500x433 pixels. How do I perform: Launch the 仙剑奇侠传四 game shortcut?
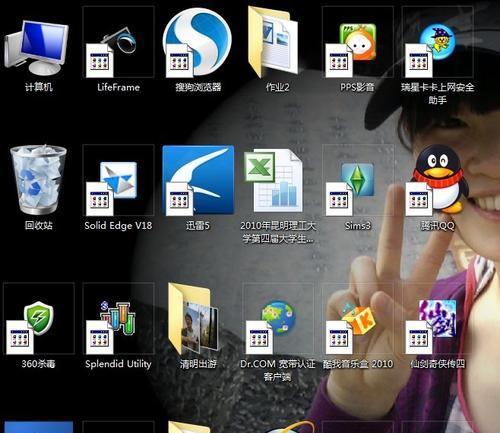[438, 318]
